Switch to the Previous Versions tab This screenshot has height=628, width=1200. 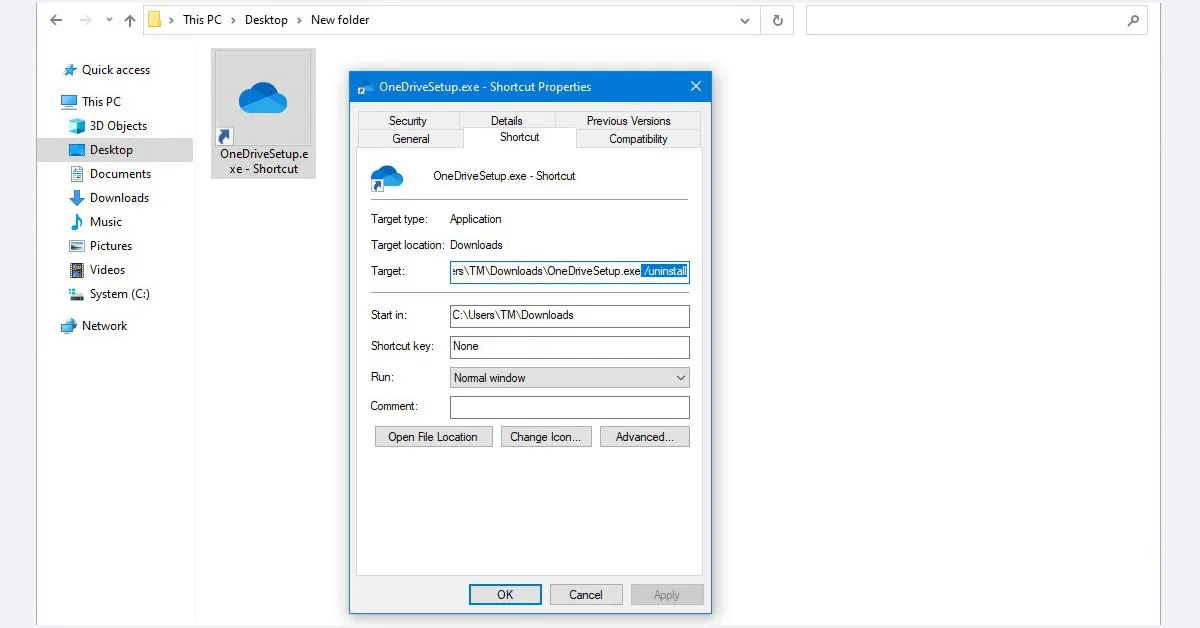click(x=629, y=121)
